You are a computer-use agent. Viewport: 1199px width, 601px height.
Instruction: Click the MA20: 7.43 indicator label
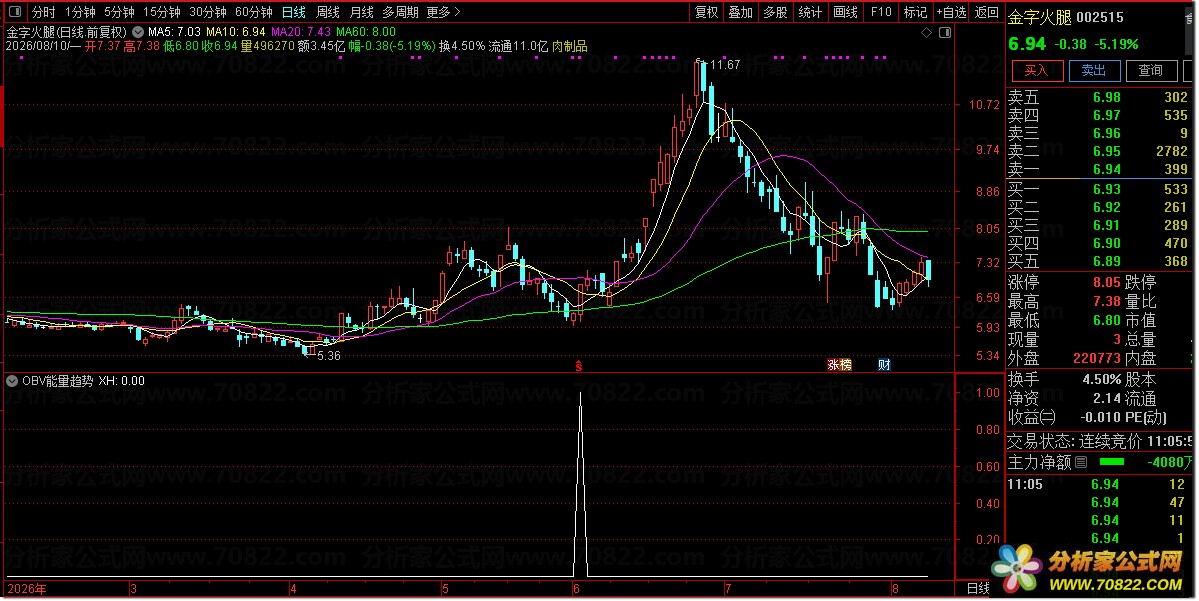tap(301, 32)
